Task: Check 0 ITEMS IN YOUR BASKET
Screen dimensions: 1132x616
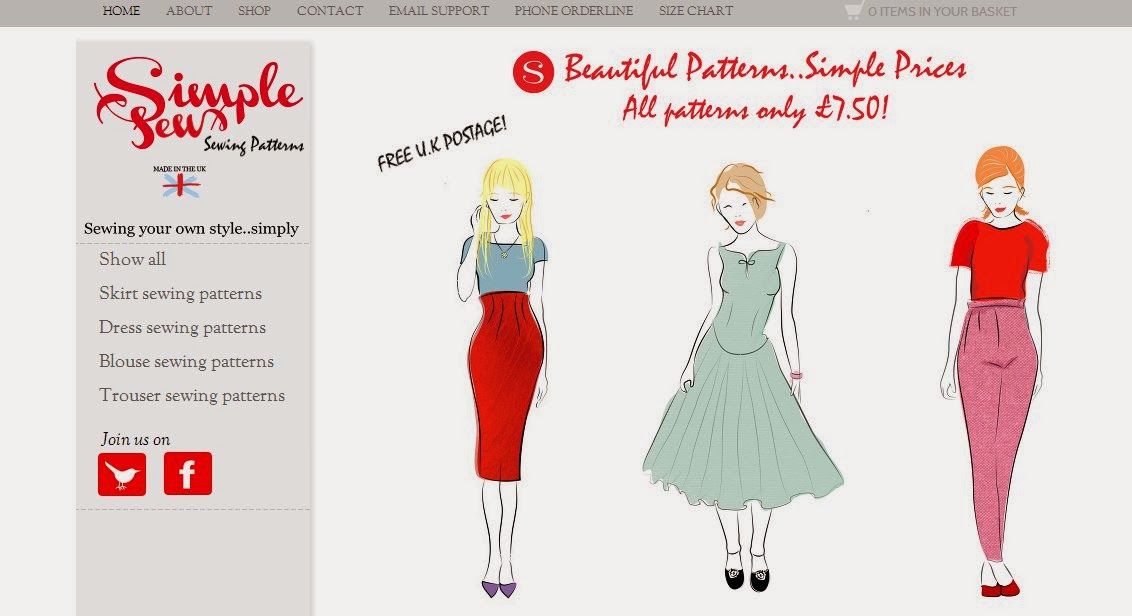Action: [x=942, y=12]
